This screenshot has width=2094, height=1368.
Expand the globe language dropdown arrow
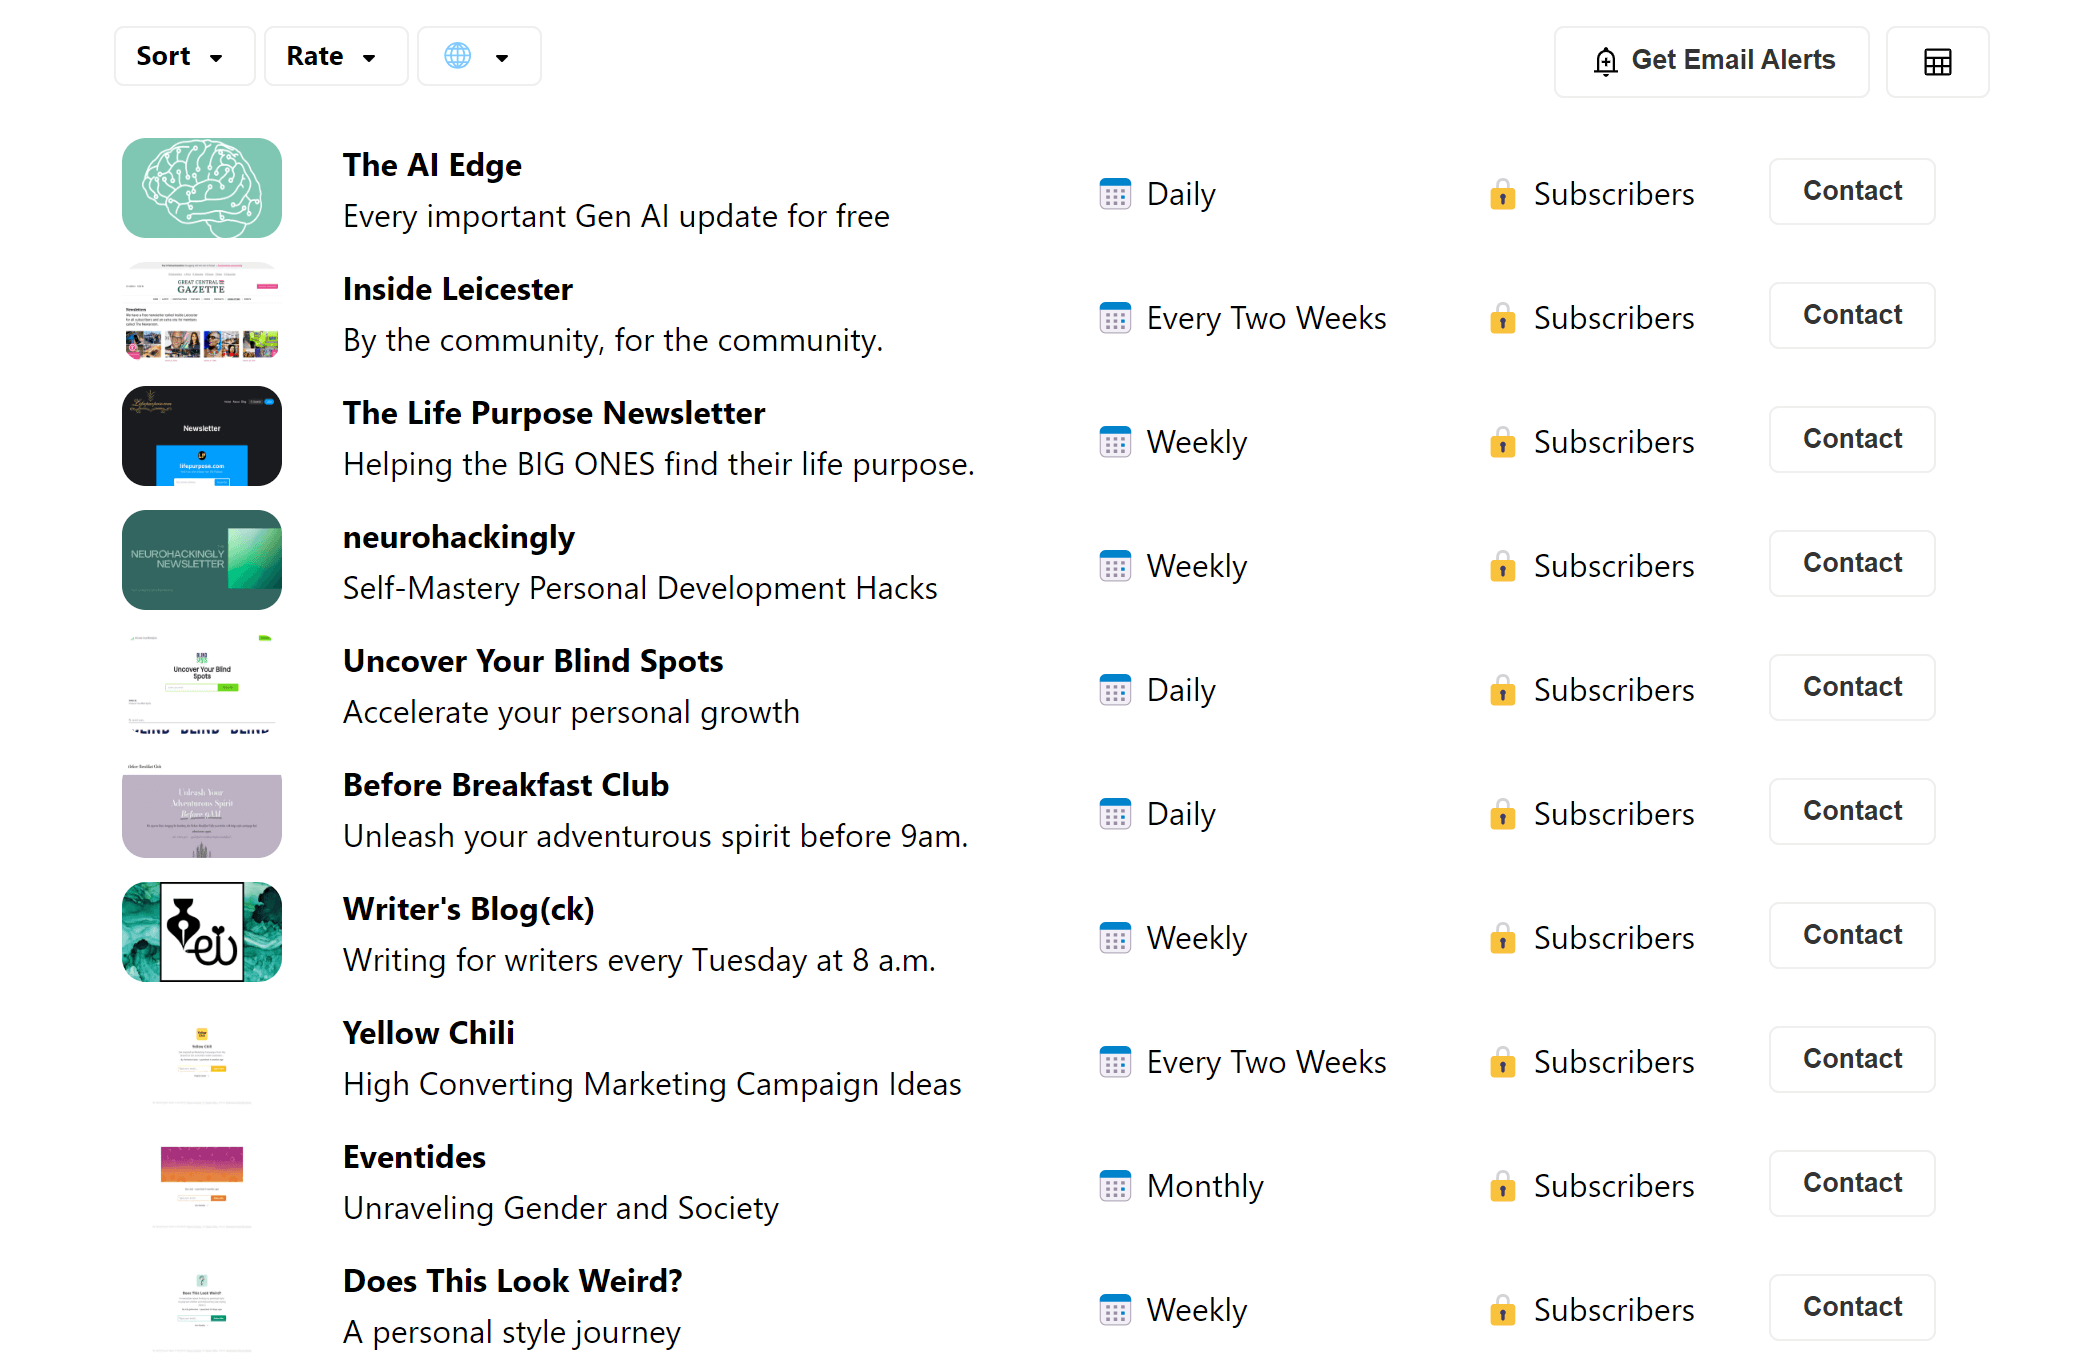[503, 56]
